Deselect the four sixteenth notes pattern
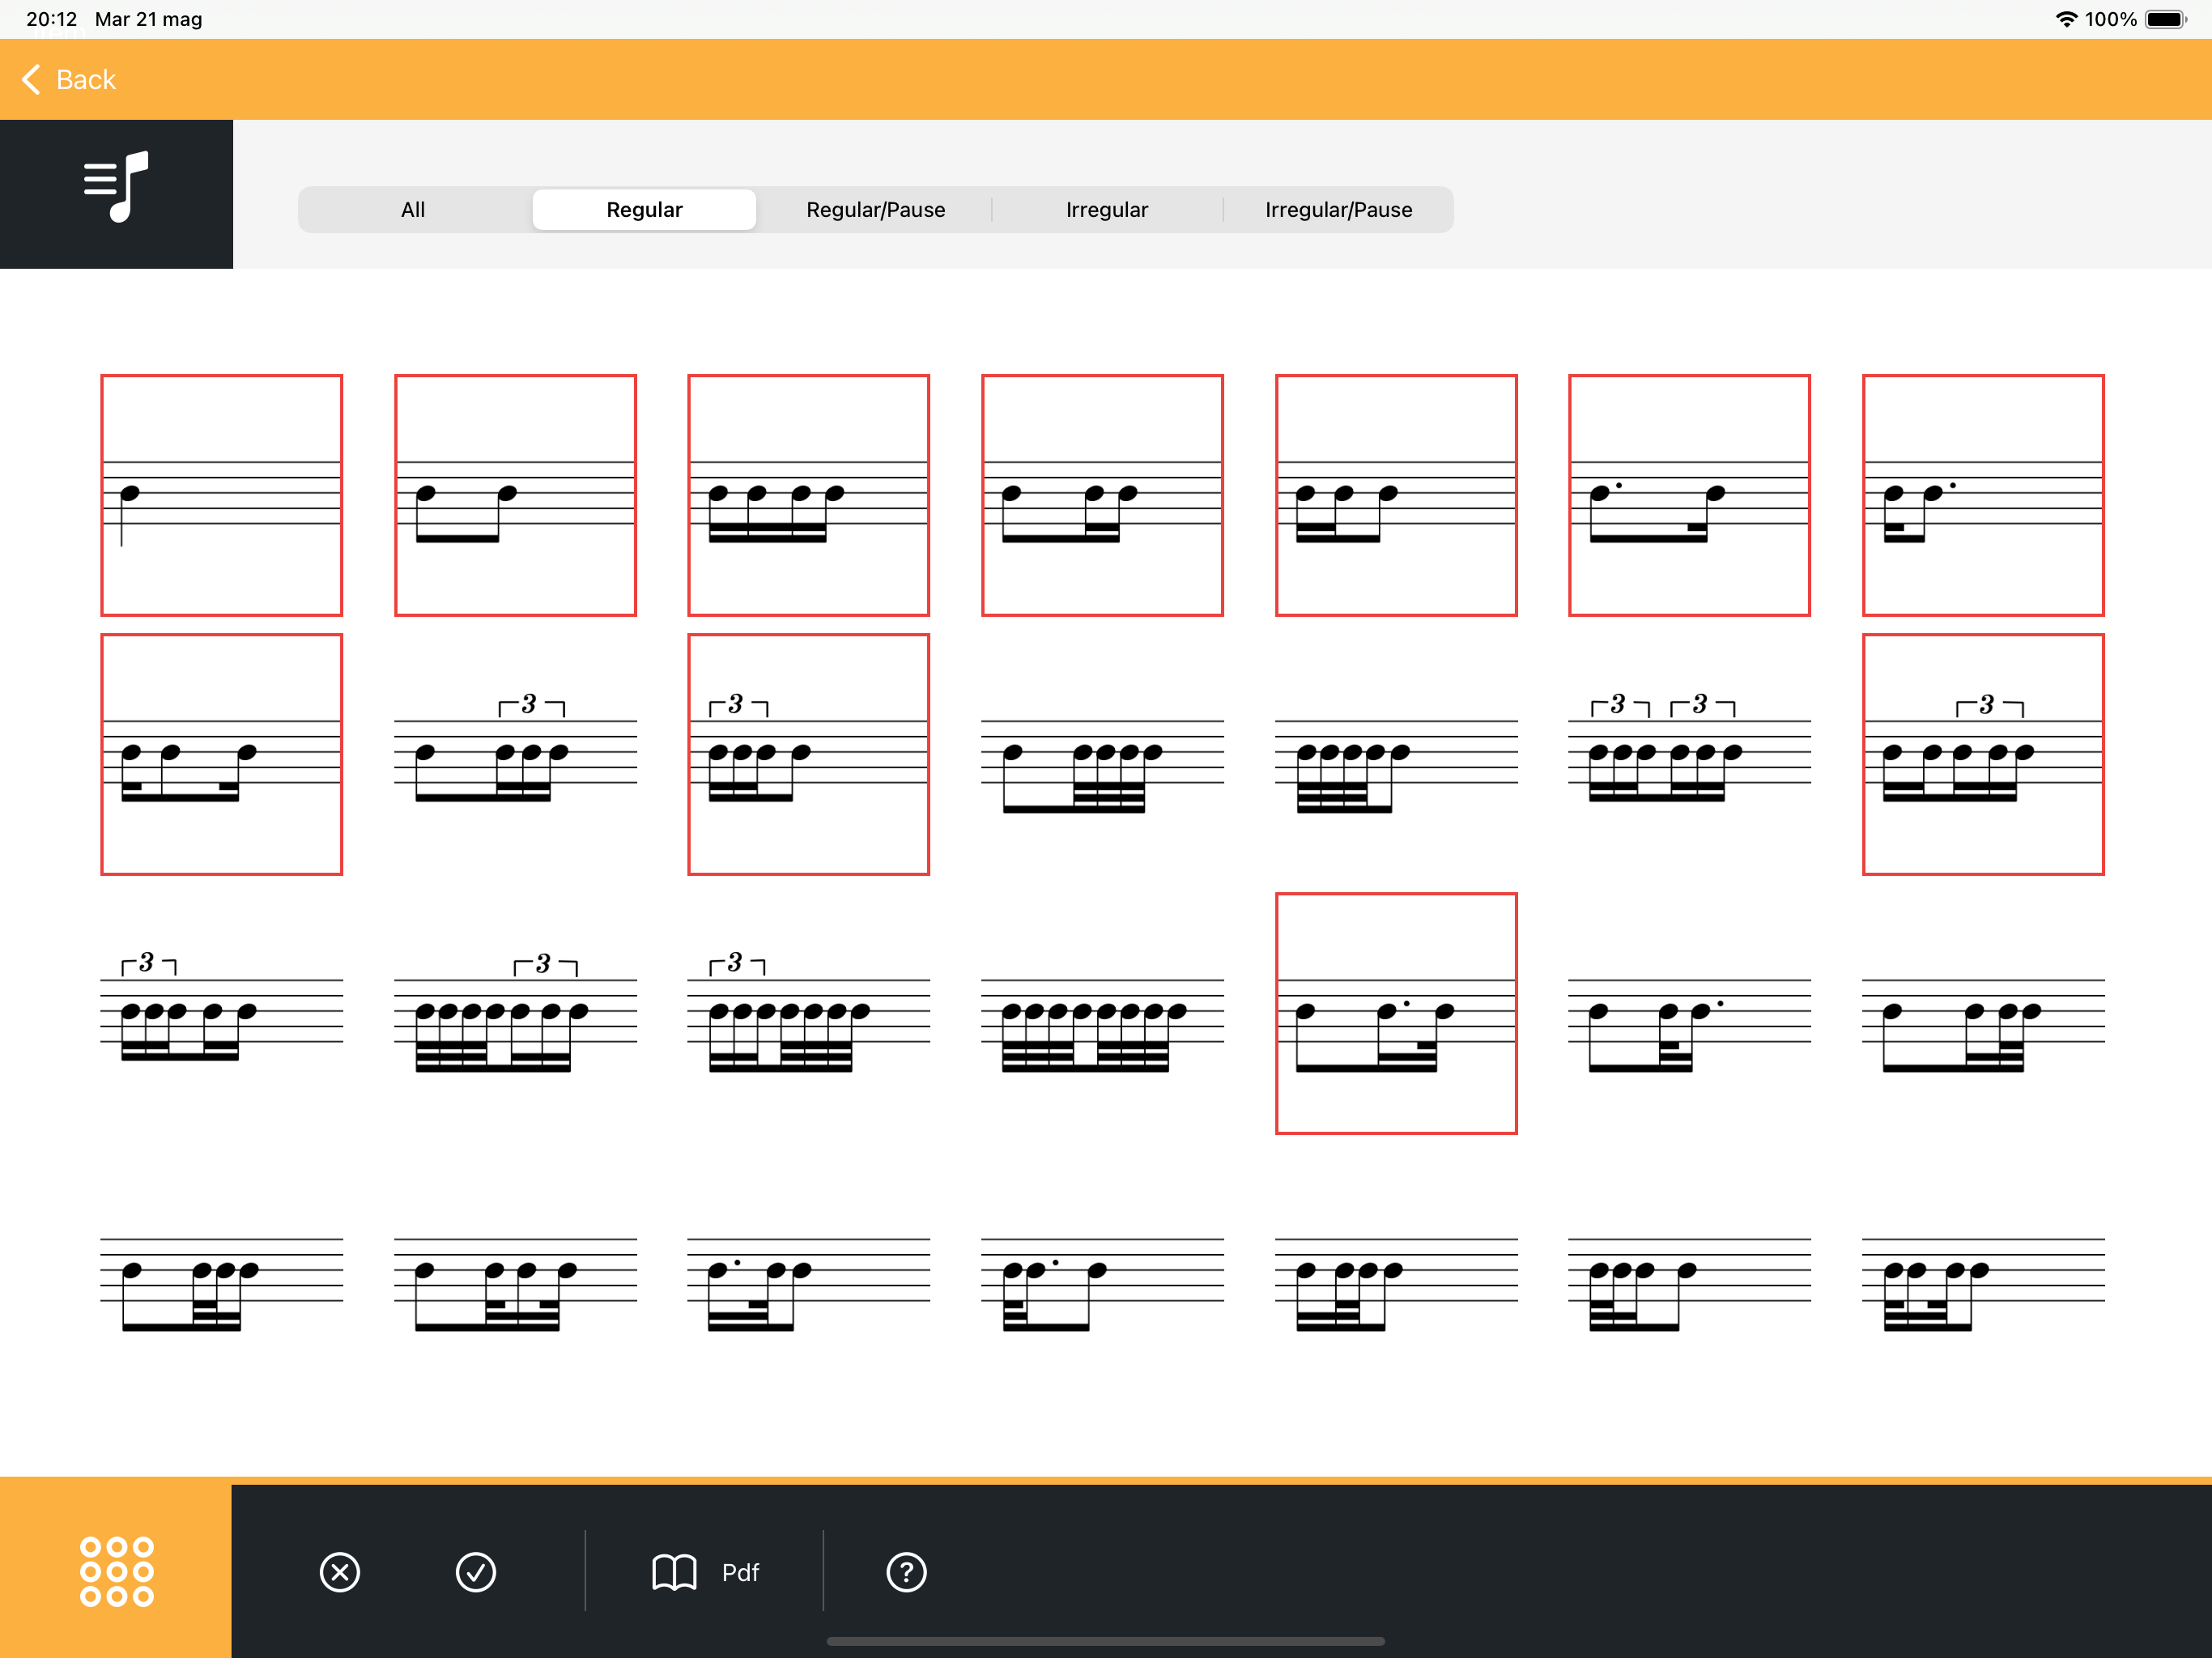 (808, 495)
